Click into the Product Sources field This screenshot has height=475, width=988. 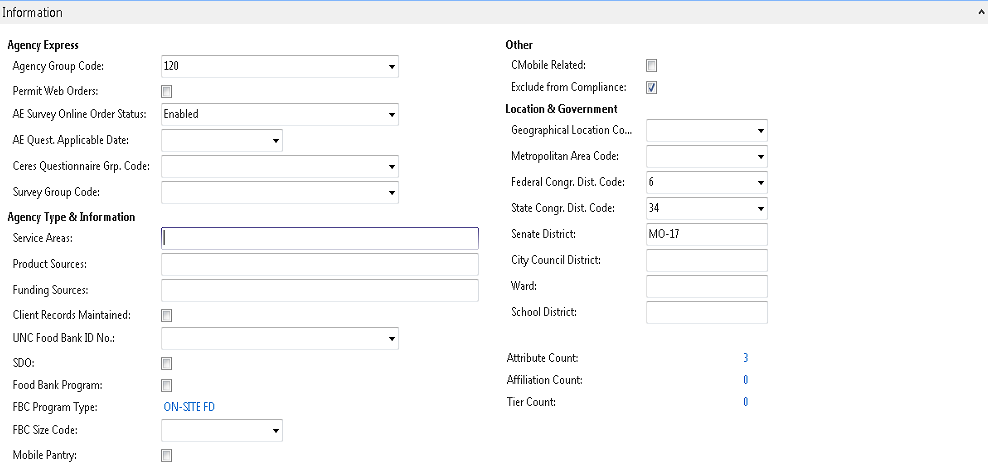pyautogui.click(x=320, y=264)
